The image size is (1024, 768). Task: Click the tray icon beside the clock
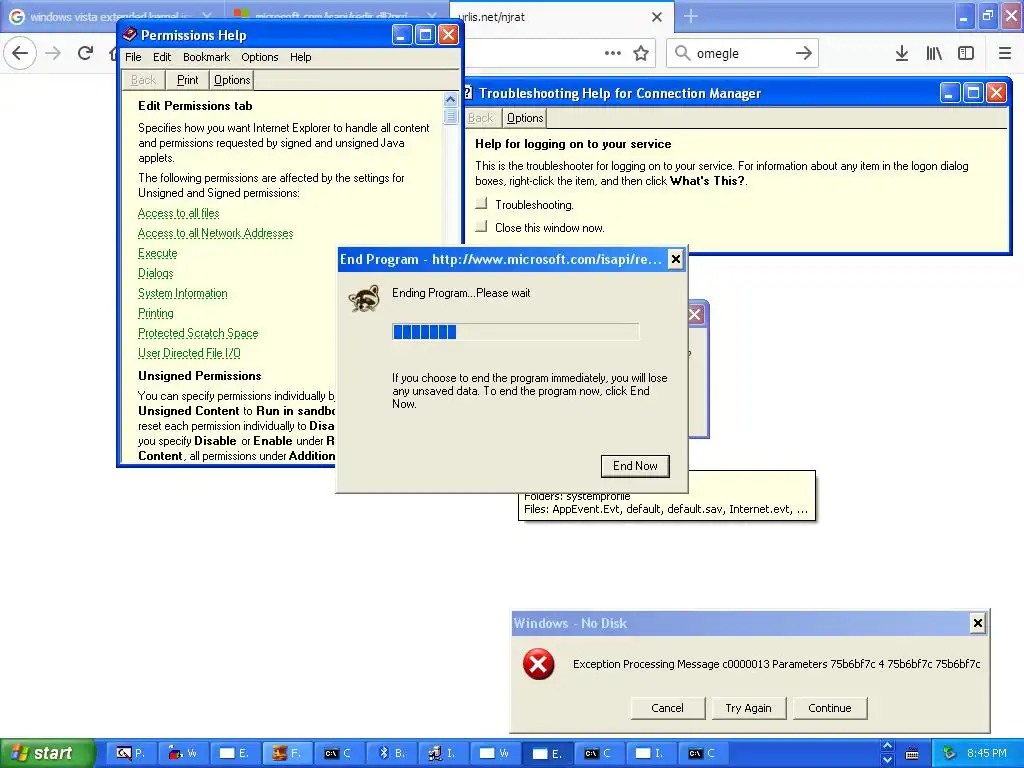(949, 753)
